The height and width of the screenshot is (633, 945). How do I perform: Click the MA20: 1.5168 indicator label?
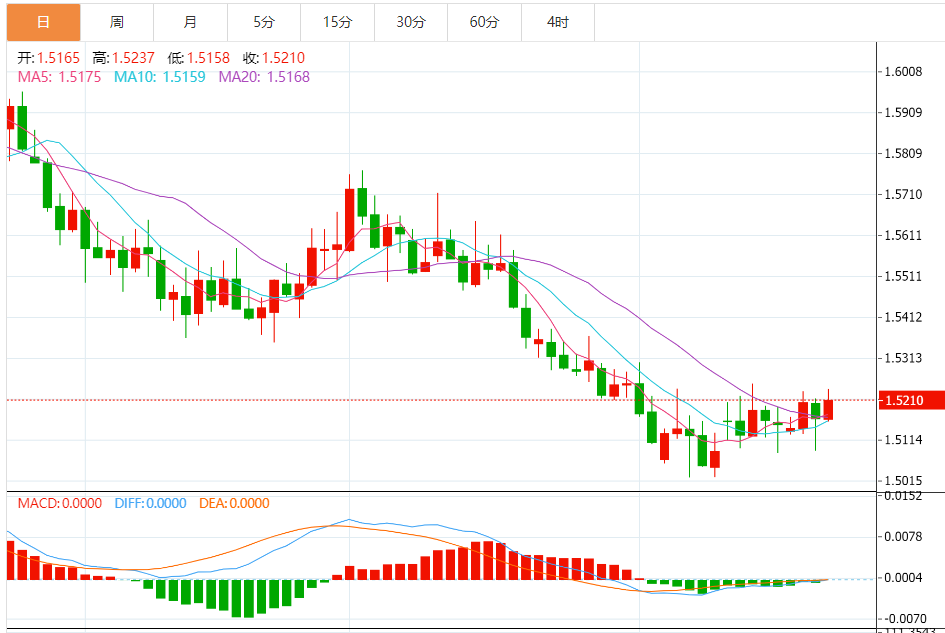[264, 77]
